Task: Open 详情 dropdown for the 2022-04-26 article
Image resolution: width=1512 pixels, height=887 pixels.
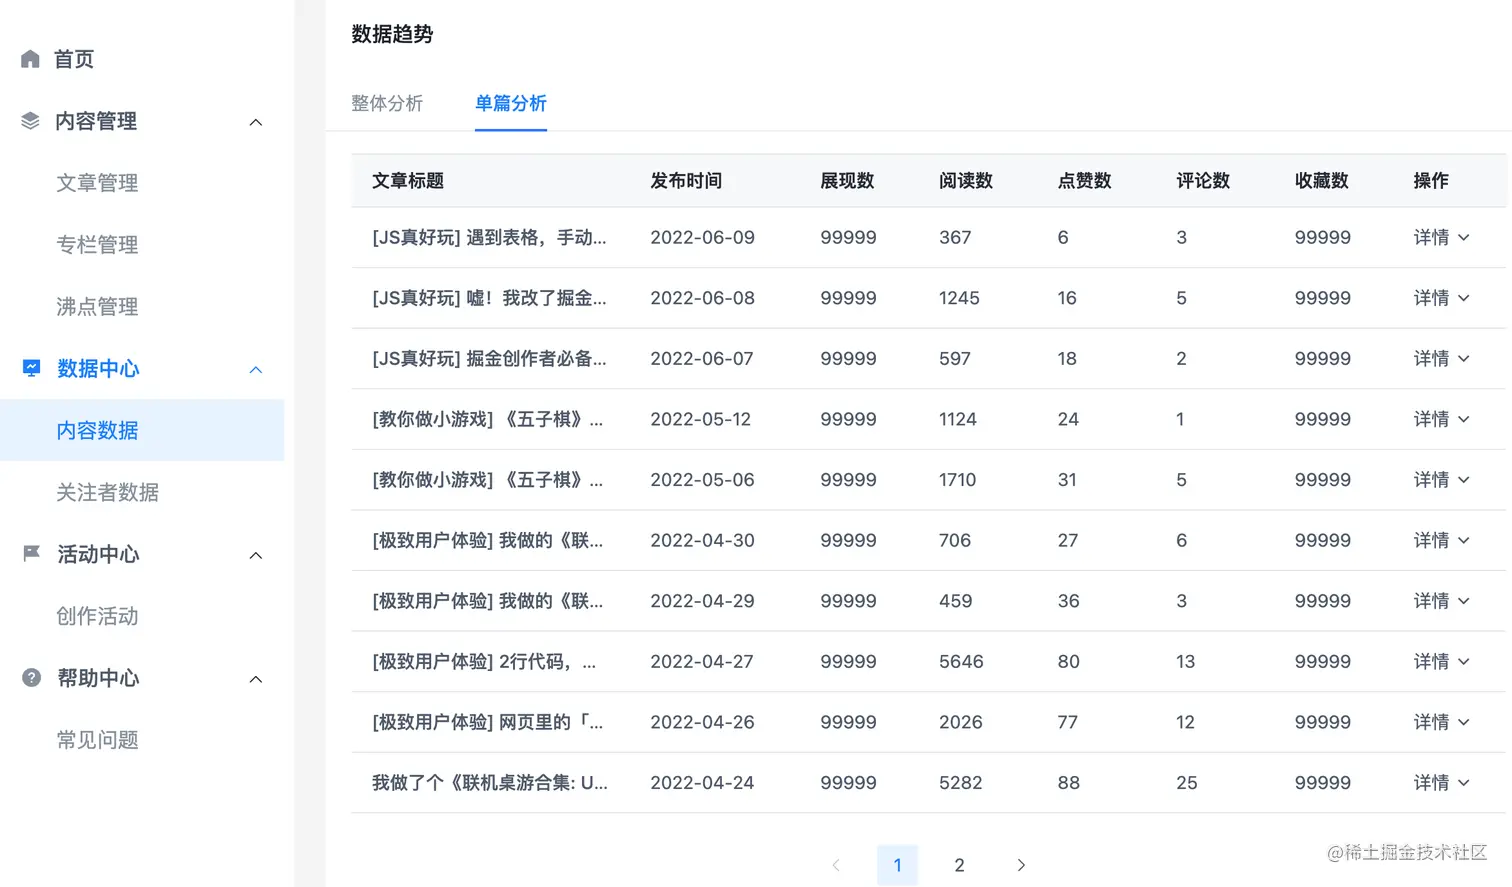Action: tap(1441, 722)
